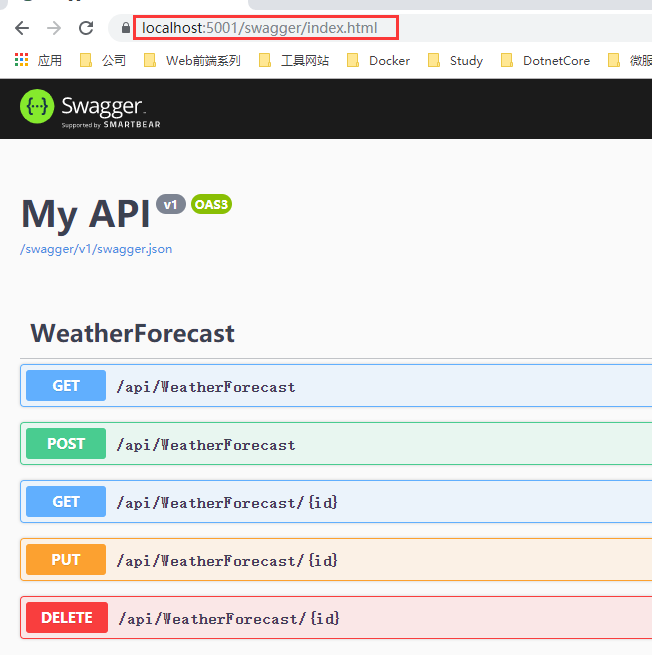Open the /swagger/v1/swagger.json link
Image resolution: width=652 pixels, height=655 pixels.
(96, 249)
